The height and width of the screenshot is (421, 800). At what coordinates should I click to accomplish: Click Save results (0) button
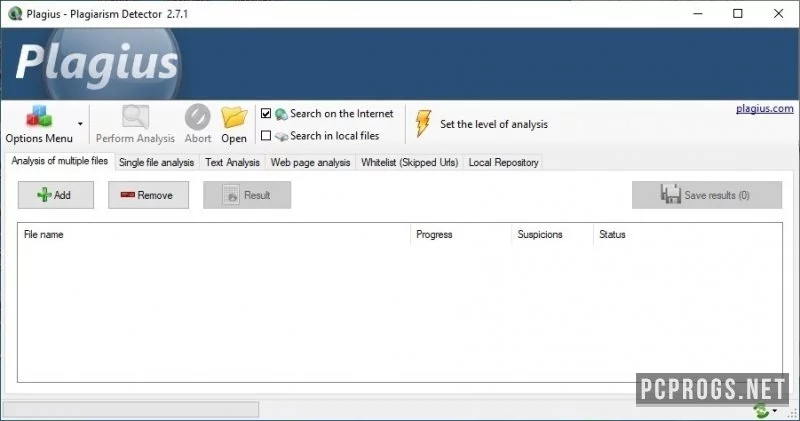tap(707, 195)
